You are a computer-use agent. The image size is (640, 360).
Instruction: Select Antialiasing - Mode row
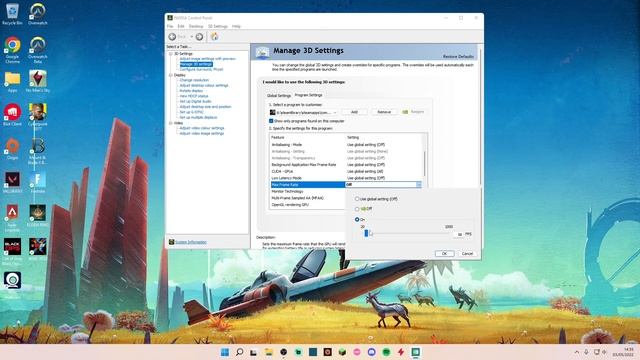coord(346,144)
